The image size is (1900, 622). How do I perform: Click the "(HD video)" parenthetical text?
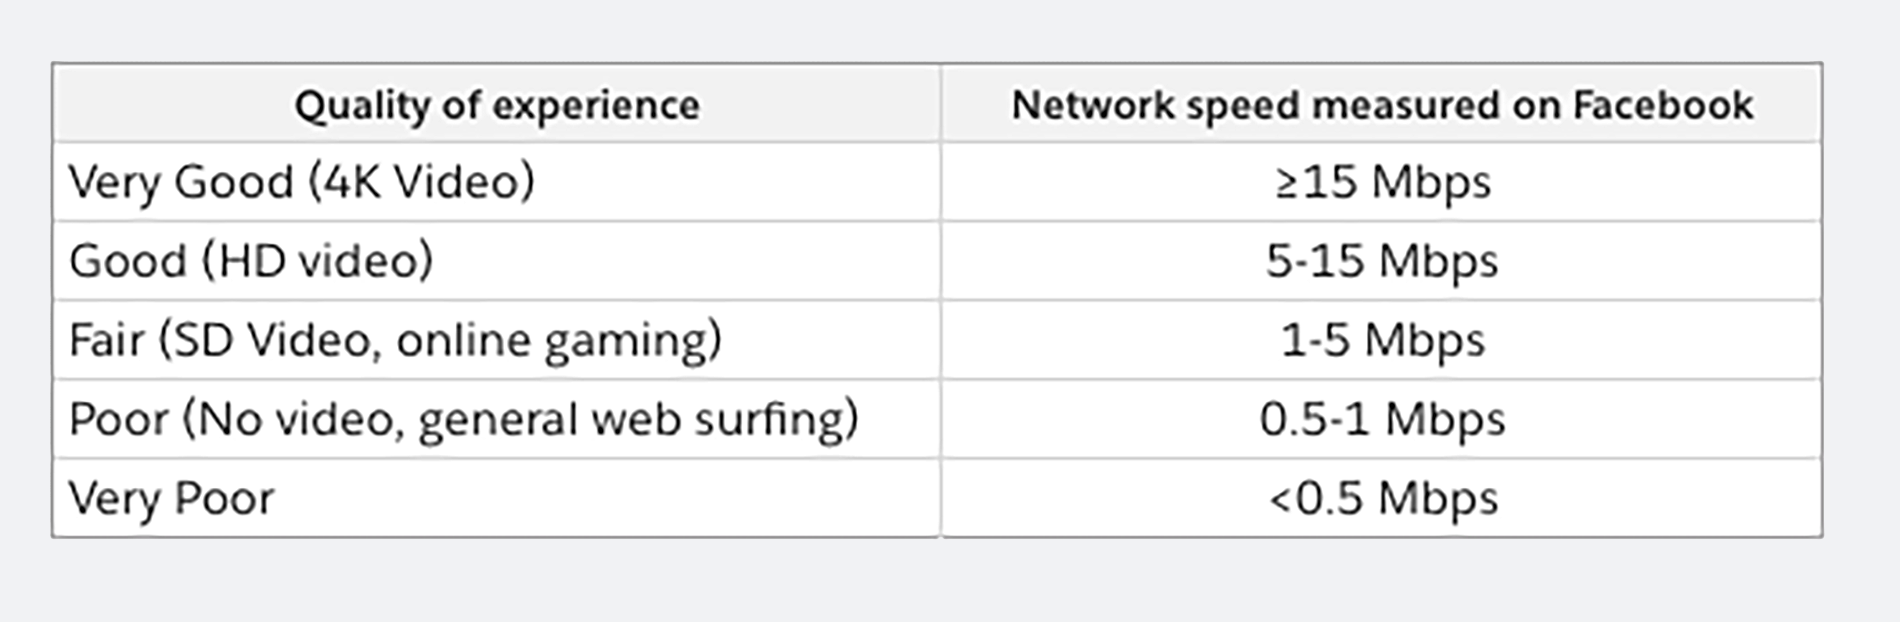click(x=318, y=261)
